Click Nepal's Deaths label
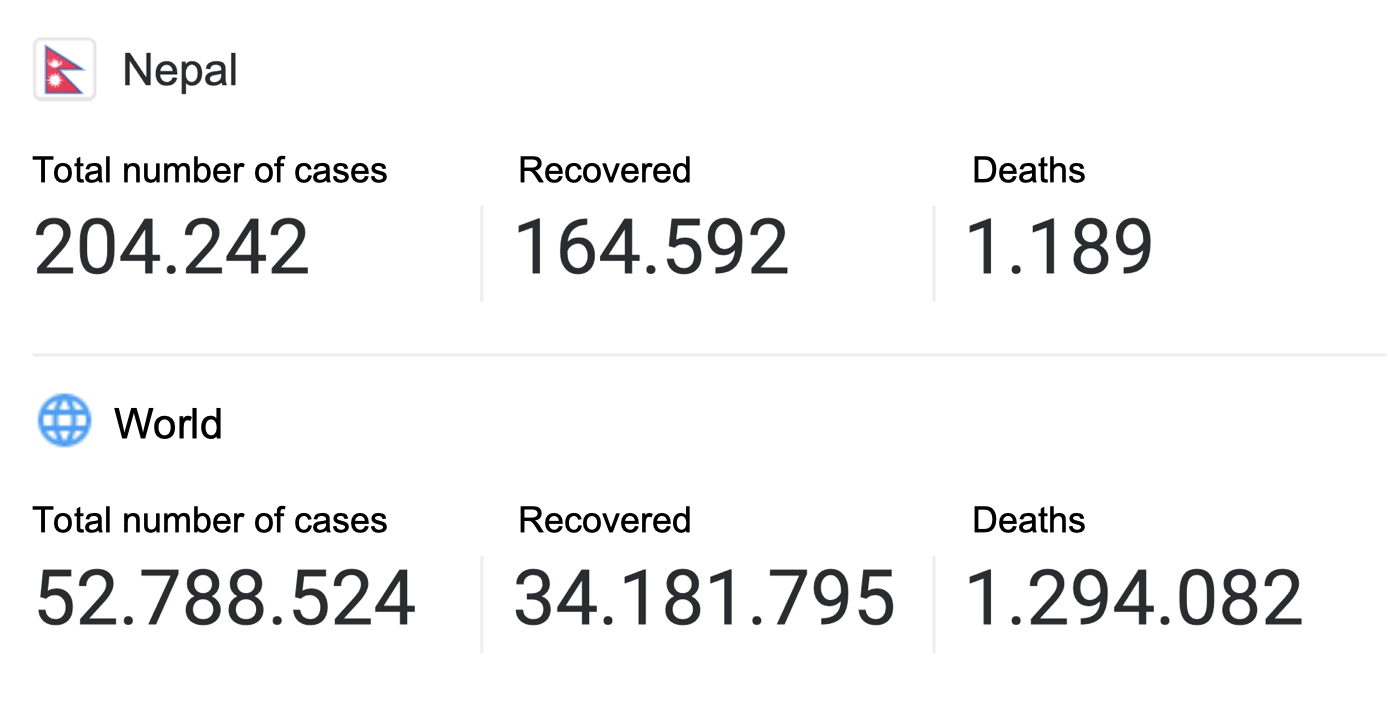Screen dimensions: 1388x722 point(1028,170)
